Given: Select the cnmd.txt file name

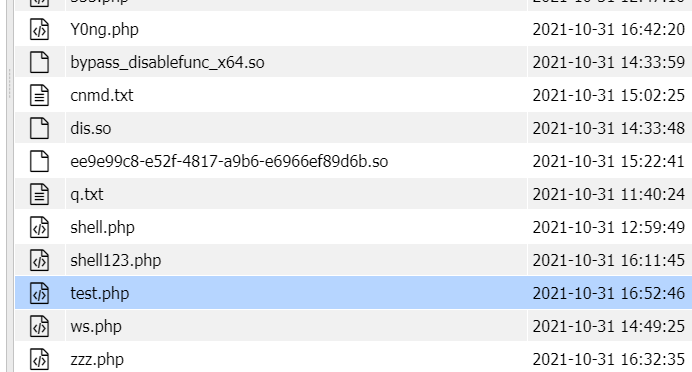Looking at the screenshot, I should (102, 95).
